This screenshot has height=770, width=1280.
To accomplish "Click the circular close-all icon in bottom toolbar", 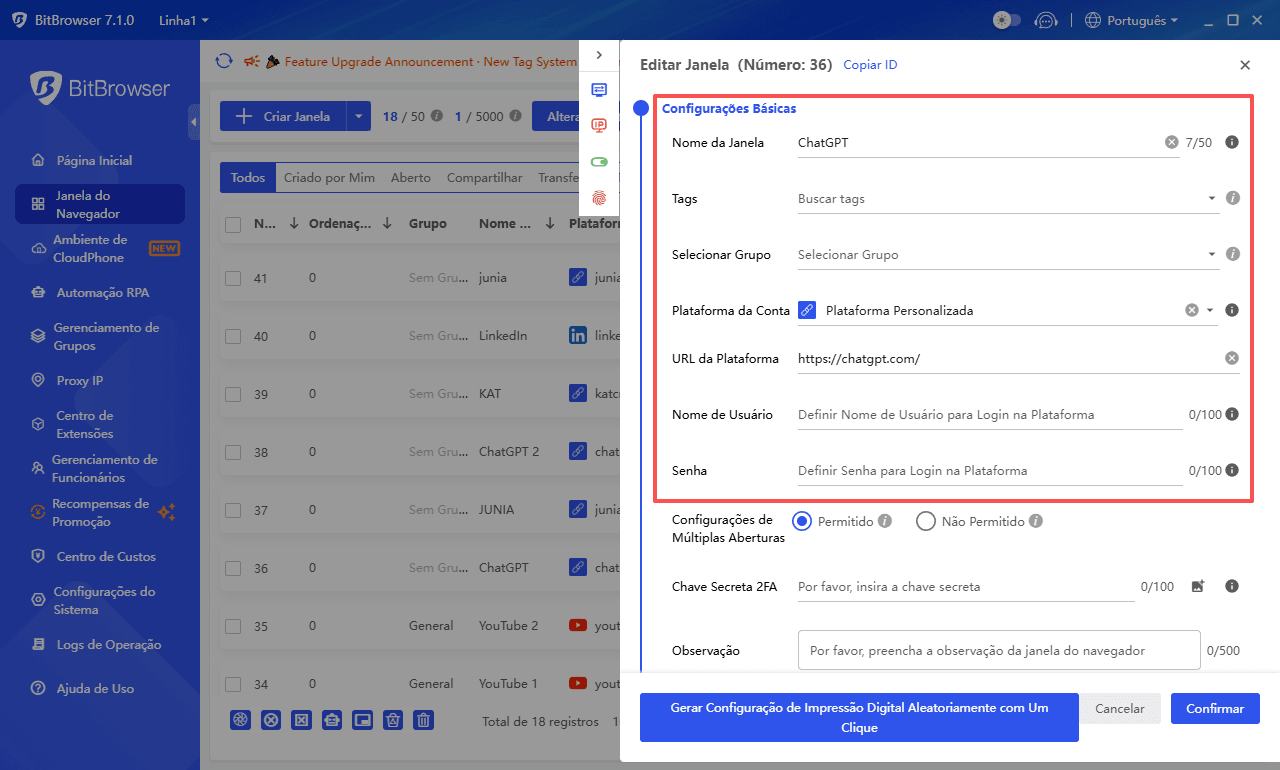I will [271, 720].
